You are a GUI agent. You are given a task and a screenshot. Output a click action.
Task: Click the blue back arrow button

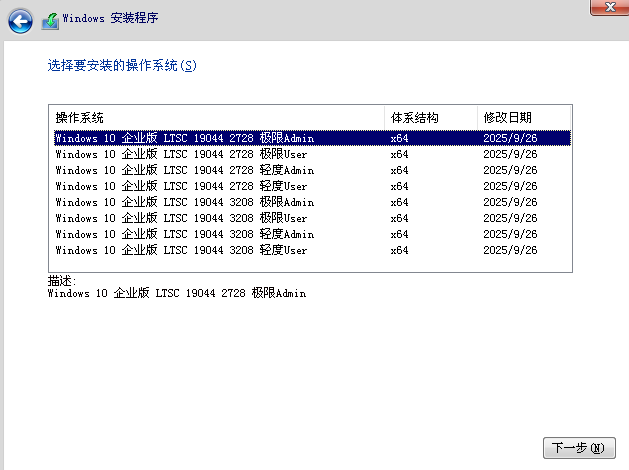click(21, 19)
